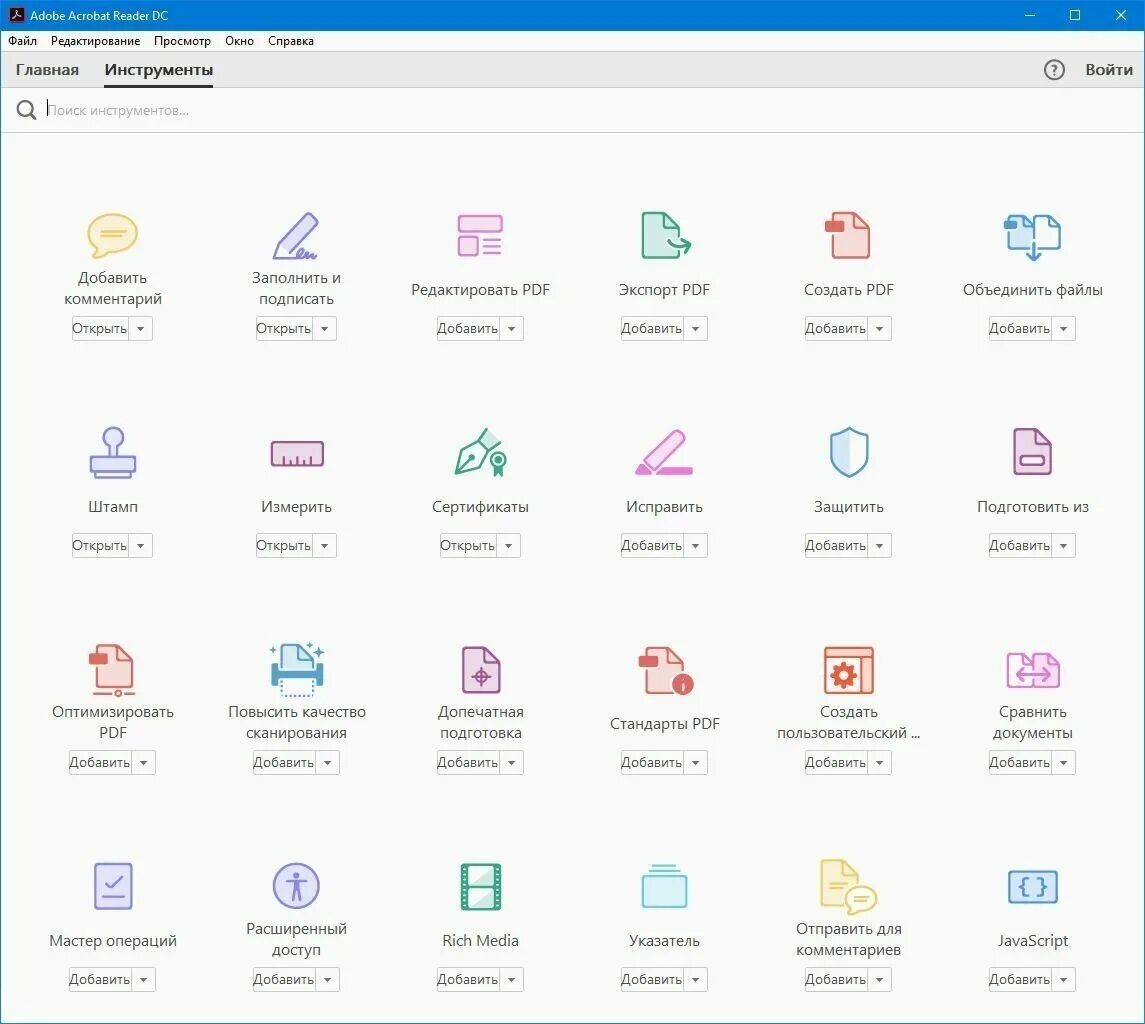This screenshot has width=1145, height=1024.
Task: Click the Мастер операций checklist icon
Action: [113, 887]
